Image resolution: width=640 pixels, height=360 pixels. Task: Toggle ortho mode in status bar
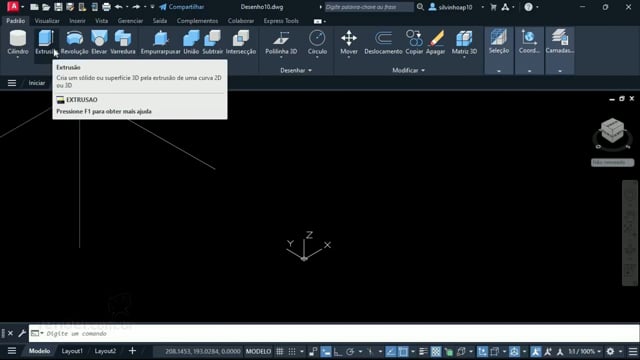point(338,351)
